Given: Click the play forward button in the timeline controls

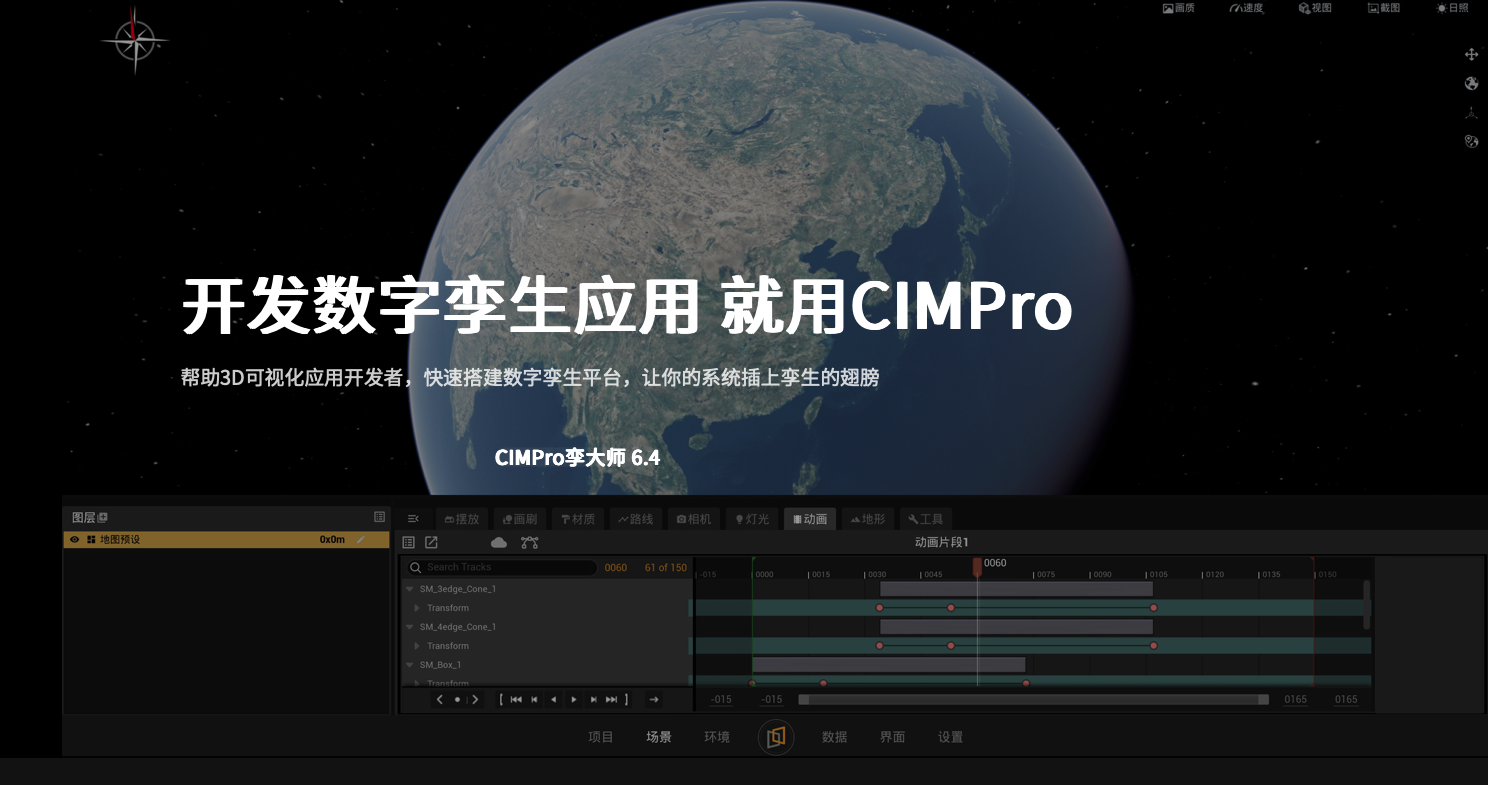Looking at the screenshot, I should pyautogui.click(x=574, y=700).
